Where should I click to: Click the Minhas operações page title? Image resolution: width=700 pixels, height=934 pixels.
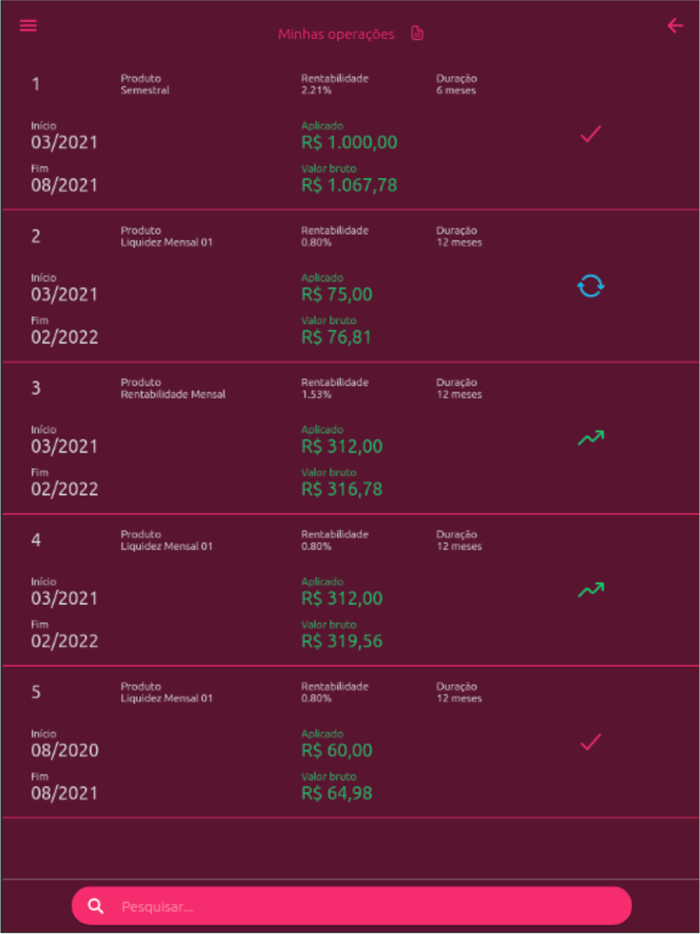[x=334, y=33]
